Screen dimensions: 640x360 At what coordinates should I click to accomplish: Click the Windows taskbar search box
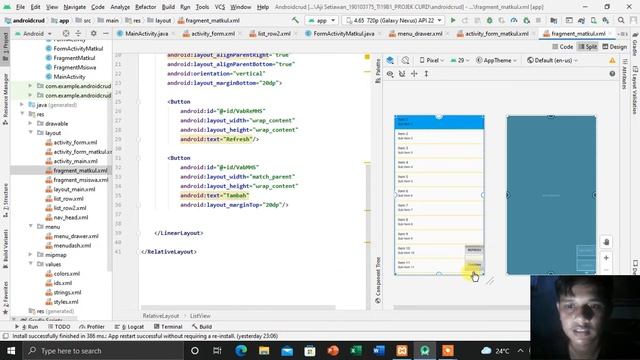[102, 351]
